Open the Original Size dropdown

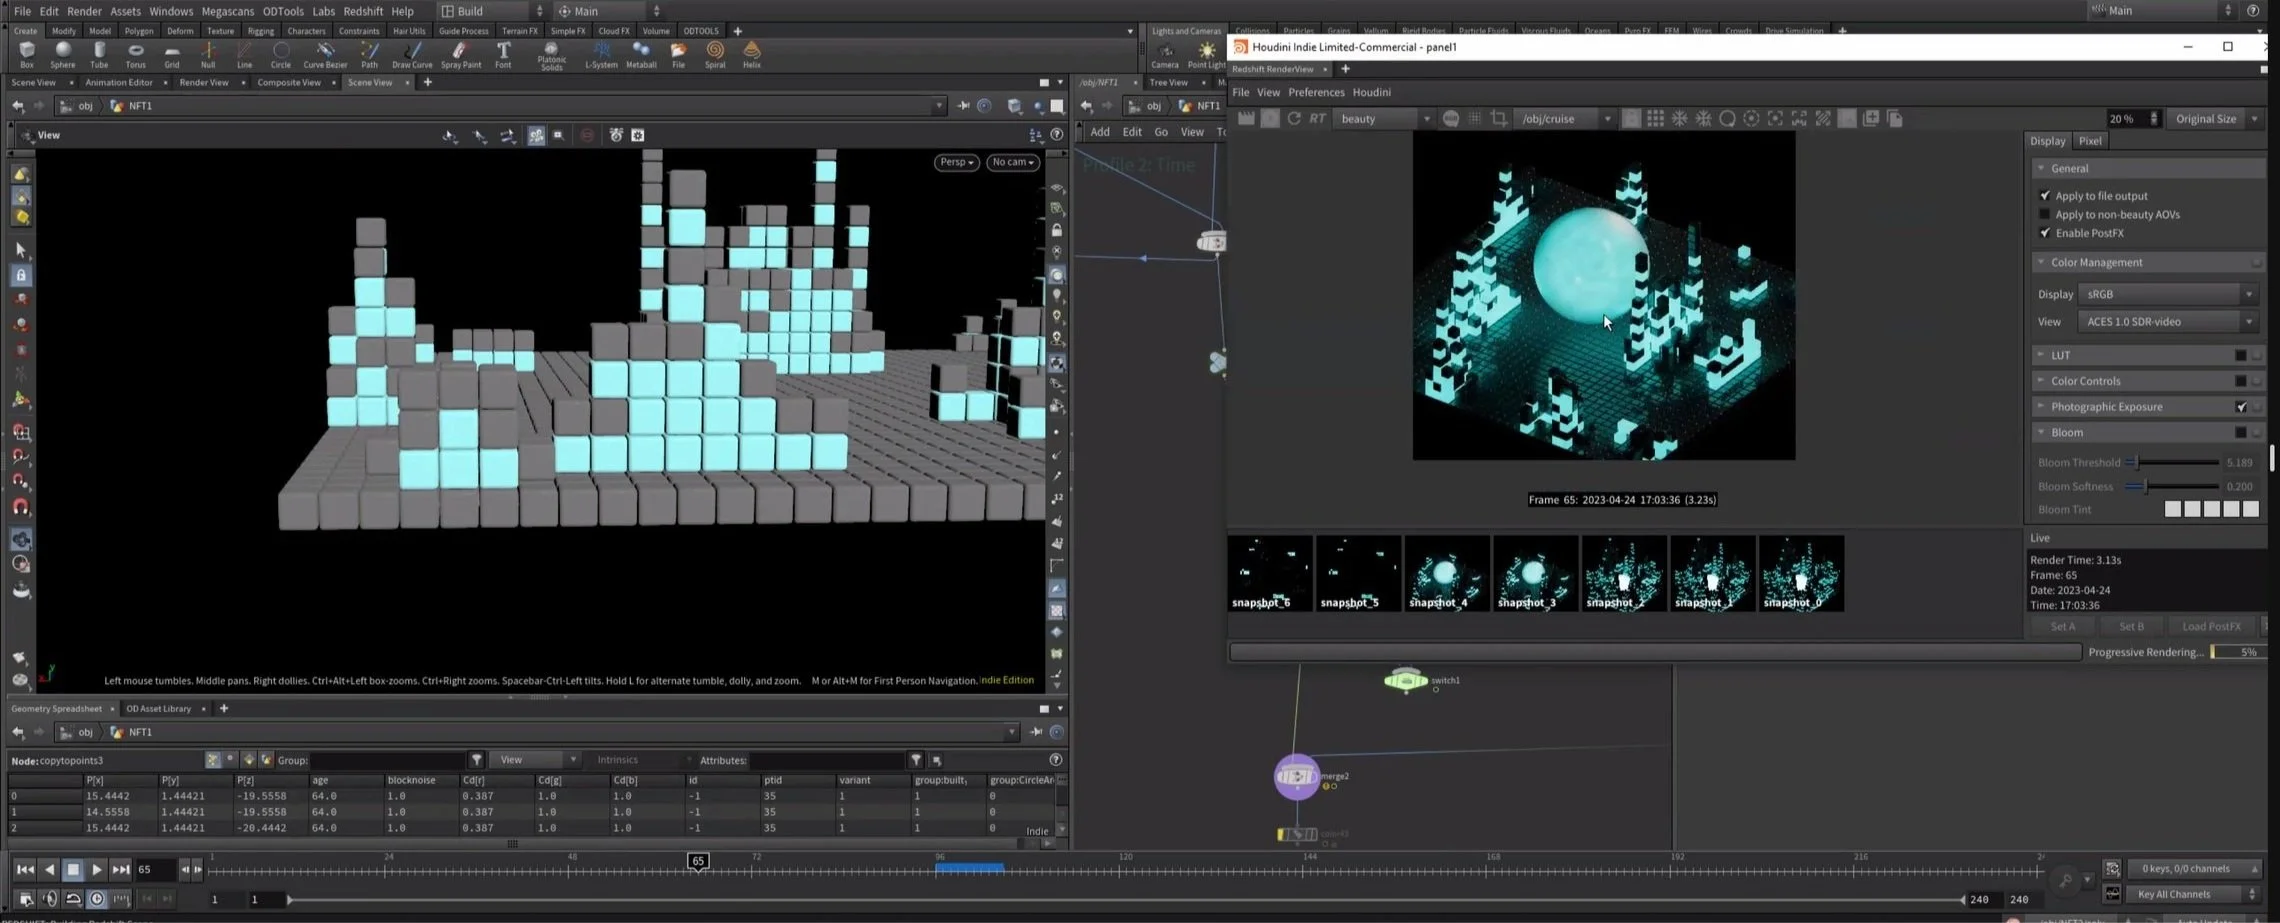pos(2216,119)
